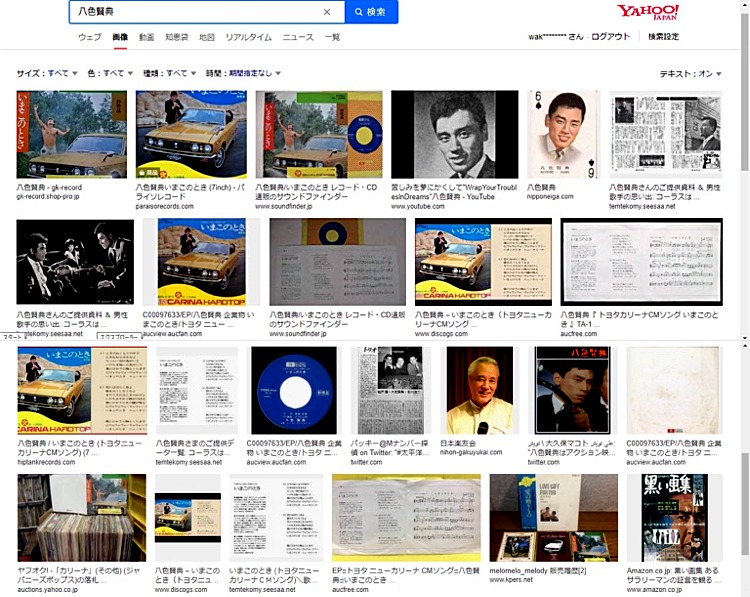Expand the 種類 type filter dropdown
Image resolution: width=750 pixels, height=597 pixels.
(x=170, y=73)
